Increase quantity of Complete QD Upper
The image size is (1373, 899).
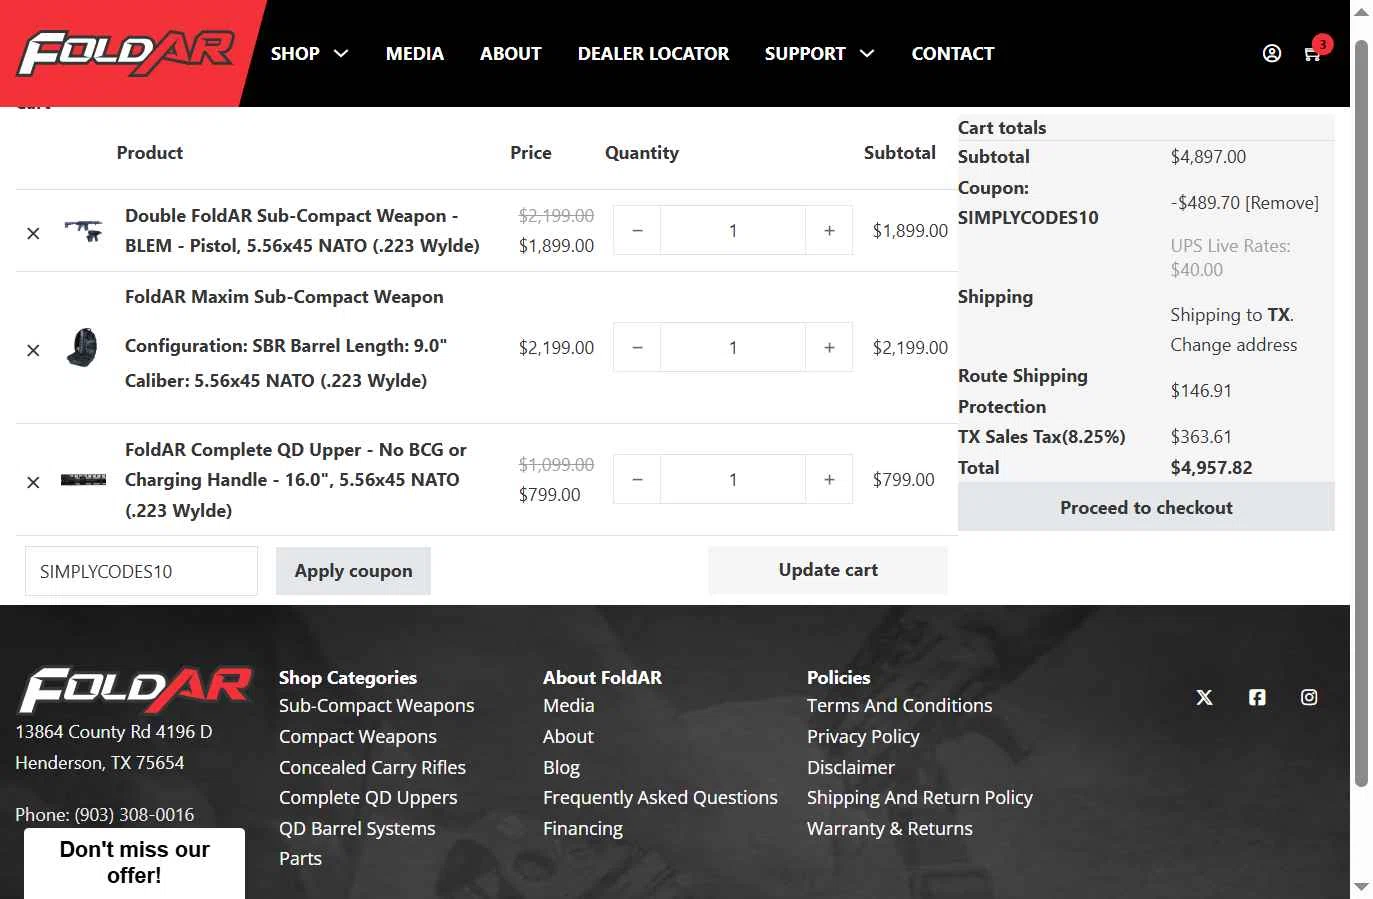tap(829, 479)
